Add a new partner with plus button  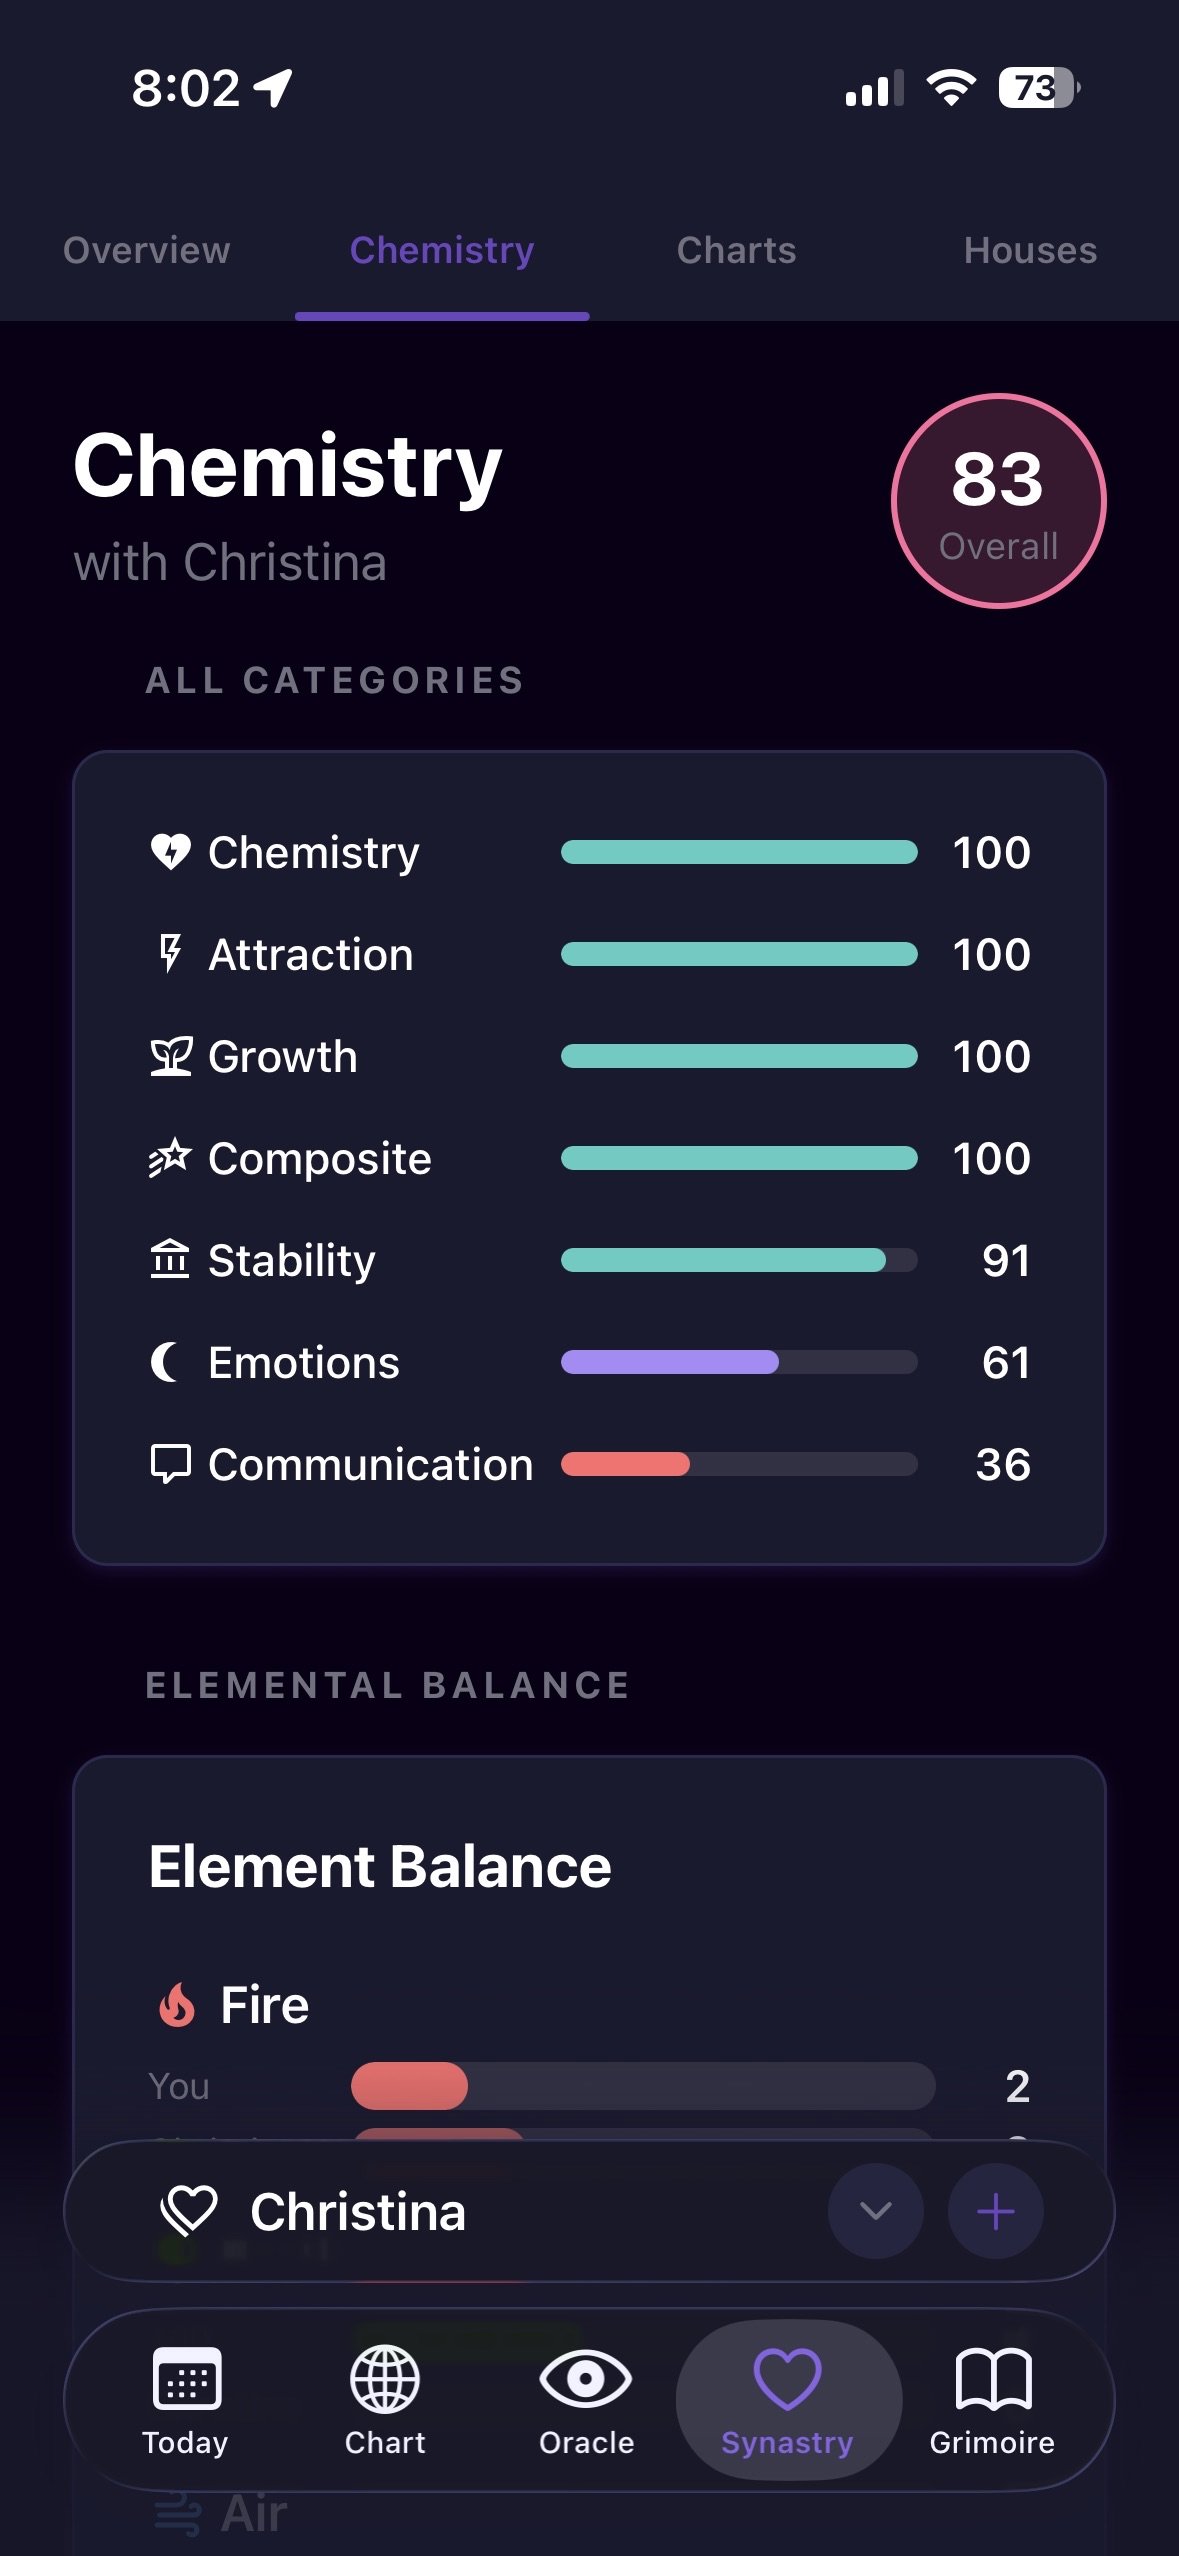pos(995,2211)
